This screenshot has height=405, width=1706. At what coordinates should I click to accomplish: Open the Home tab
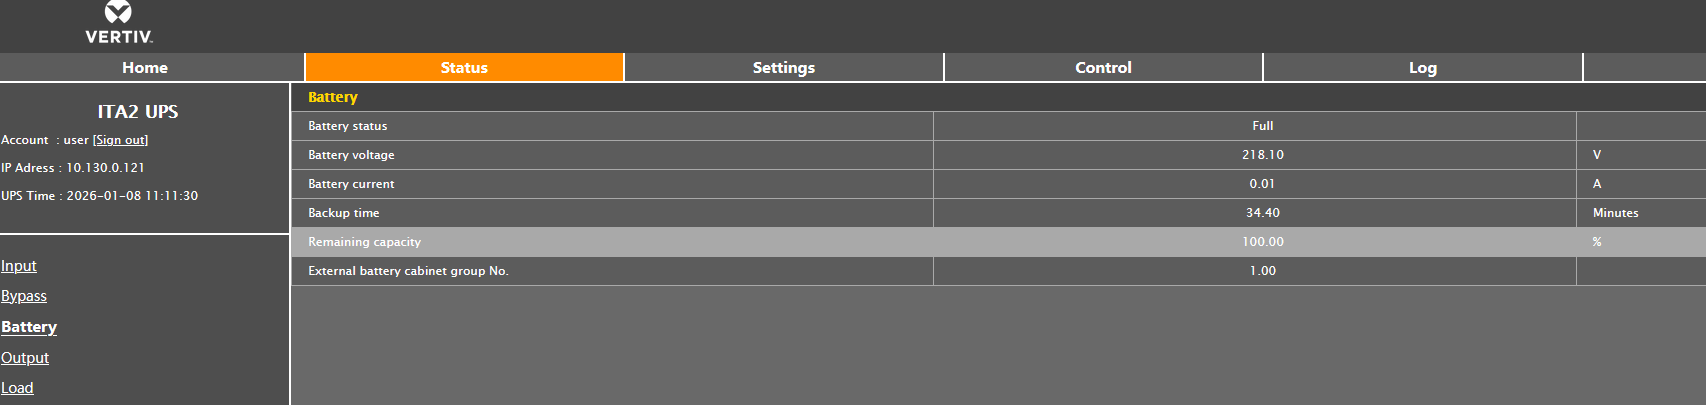click(145, 68)
